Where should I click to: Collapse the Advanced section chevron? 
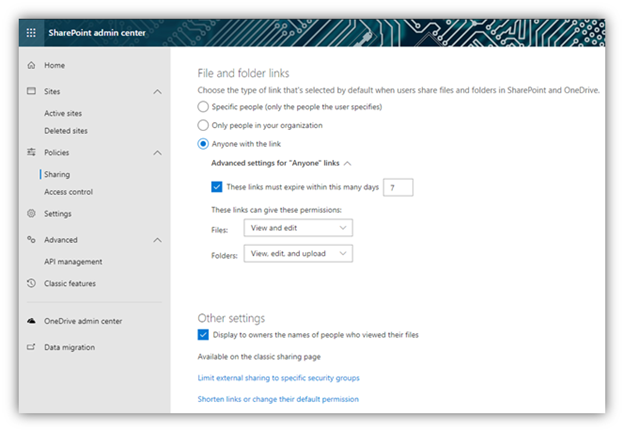pos(158,240)
